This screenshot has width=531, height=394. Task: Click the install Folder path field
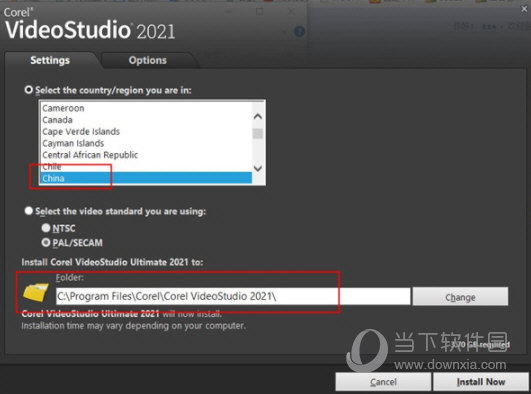tap(233, 296)
